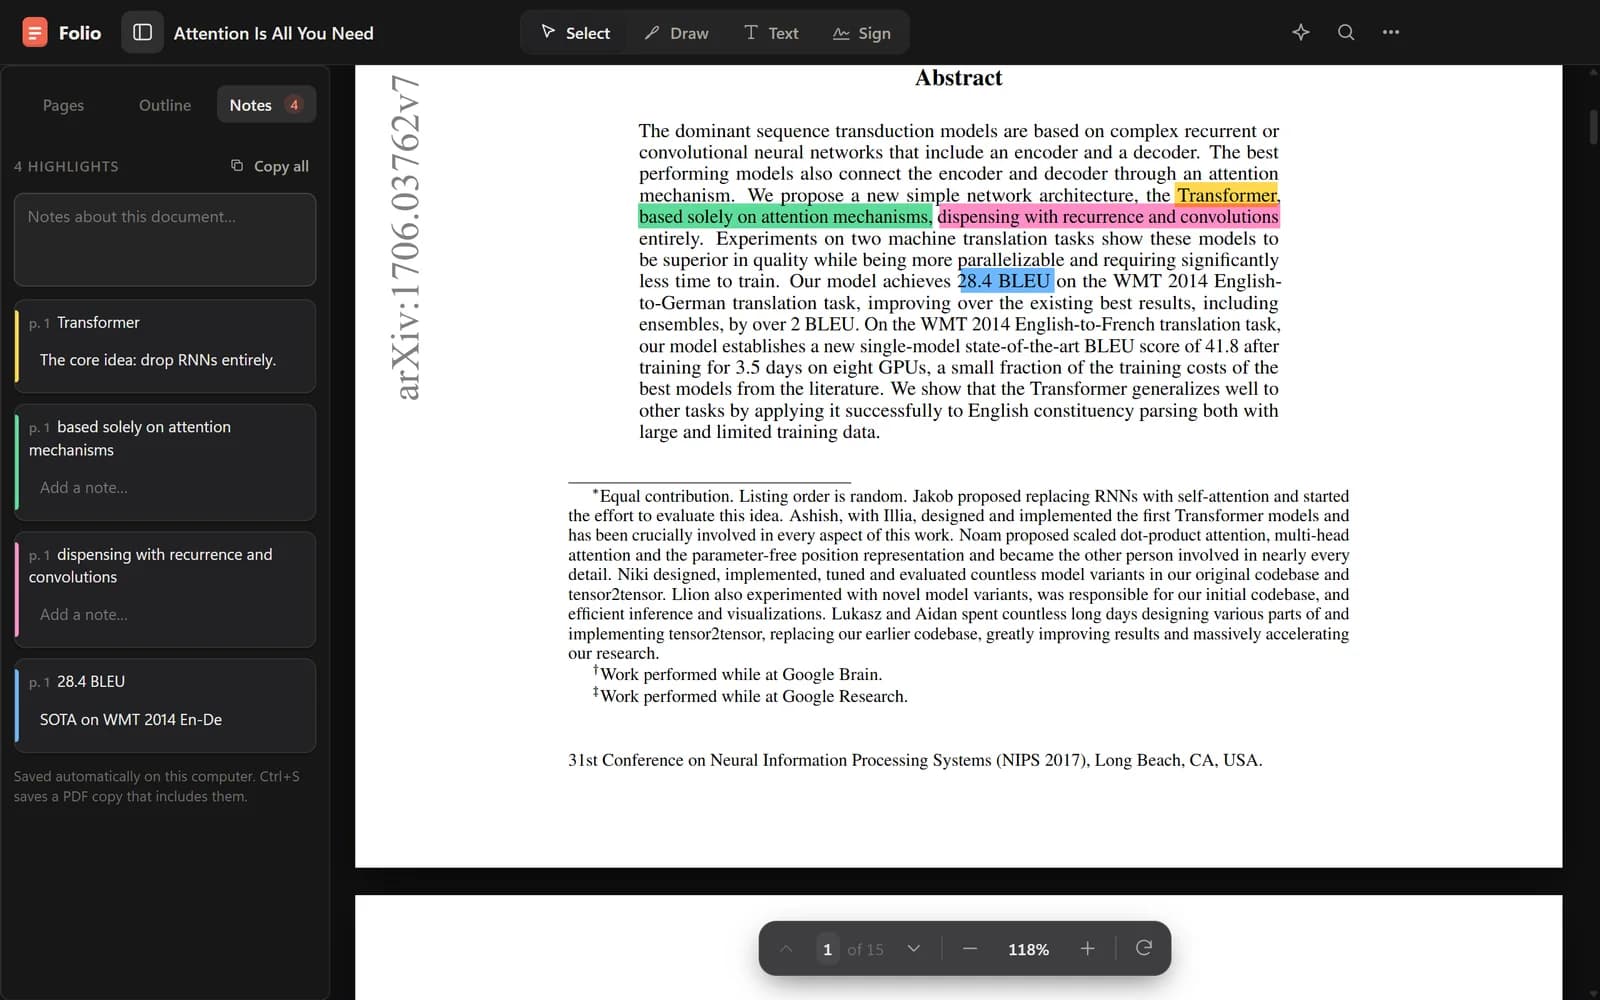Zoom in with the plus button

tap(1087, 949)
